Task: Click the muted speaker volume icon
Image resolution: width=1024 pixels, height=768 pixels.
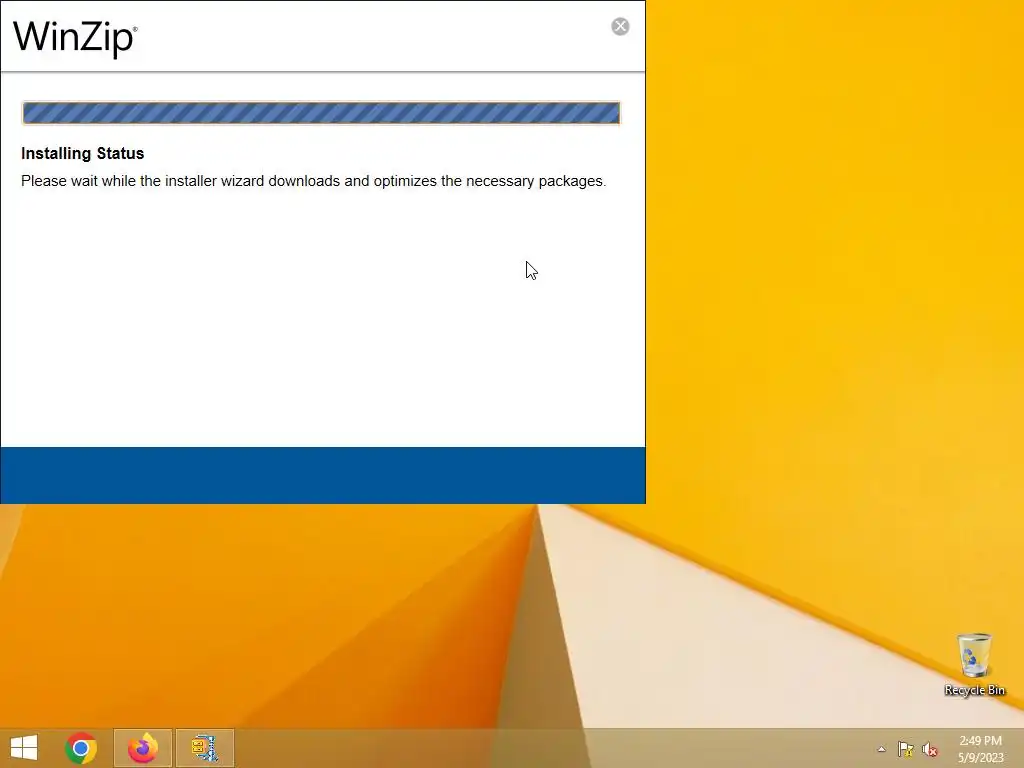Action: pyautogui.click(x=930, y=749)
